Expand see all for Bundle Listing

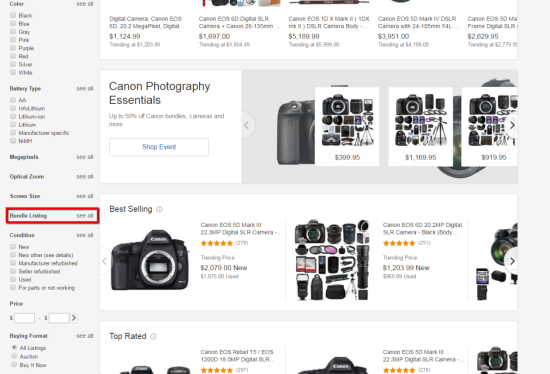85,215
